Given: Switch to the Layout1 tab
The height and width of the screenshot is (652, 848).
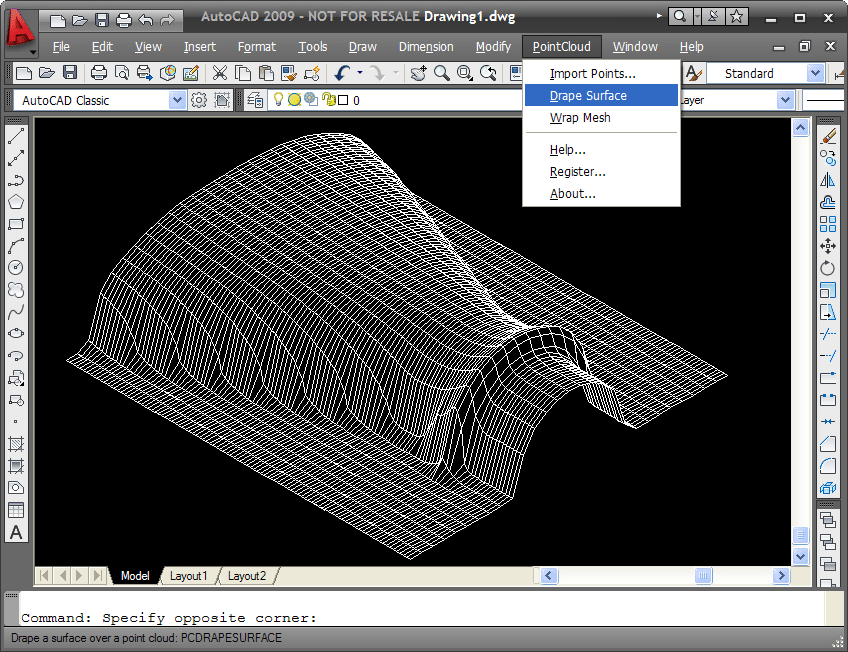Looking at the screenshot, I should click(188, 576).
